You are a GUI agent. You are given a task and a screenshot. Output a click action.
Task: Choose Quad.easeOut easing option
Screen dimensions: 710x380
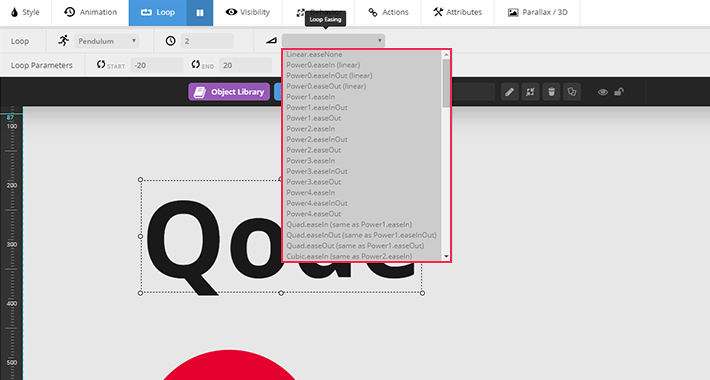point(355,245)
